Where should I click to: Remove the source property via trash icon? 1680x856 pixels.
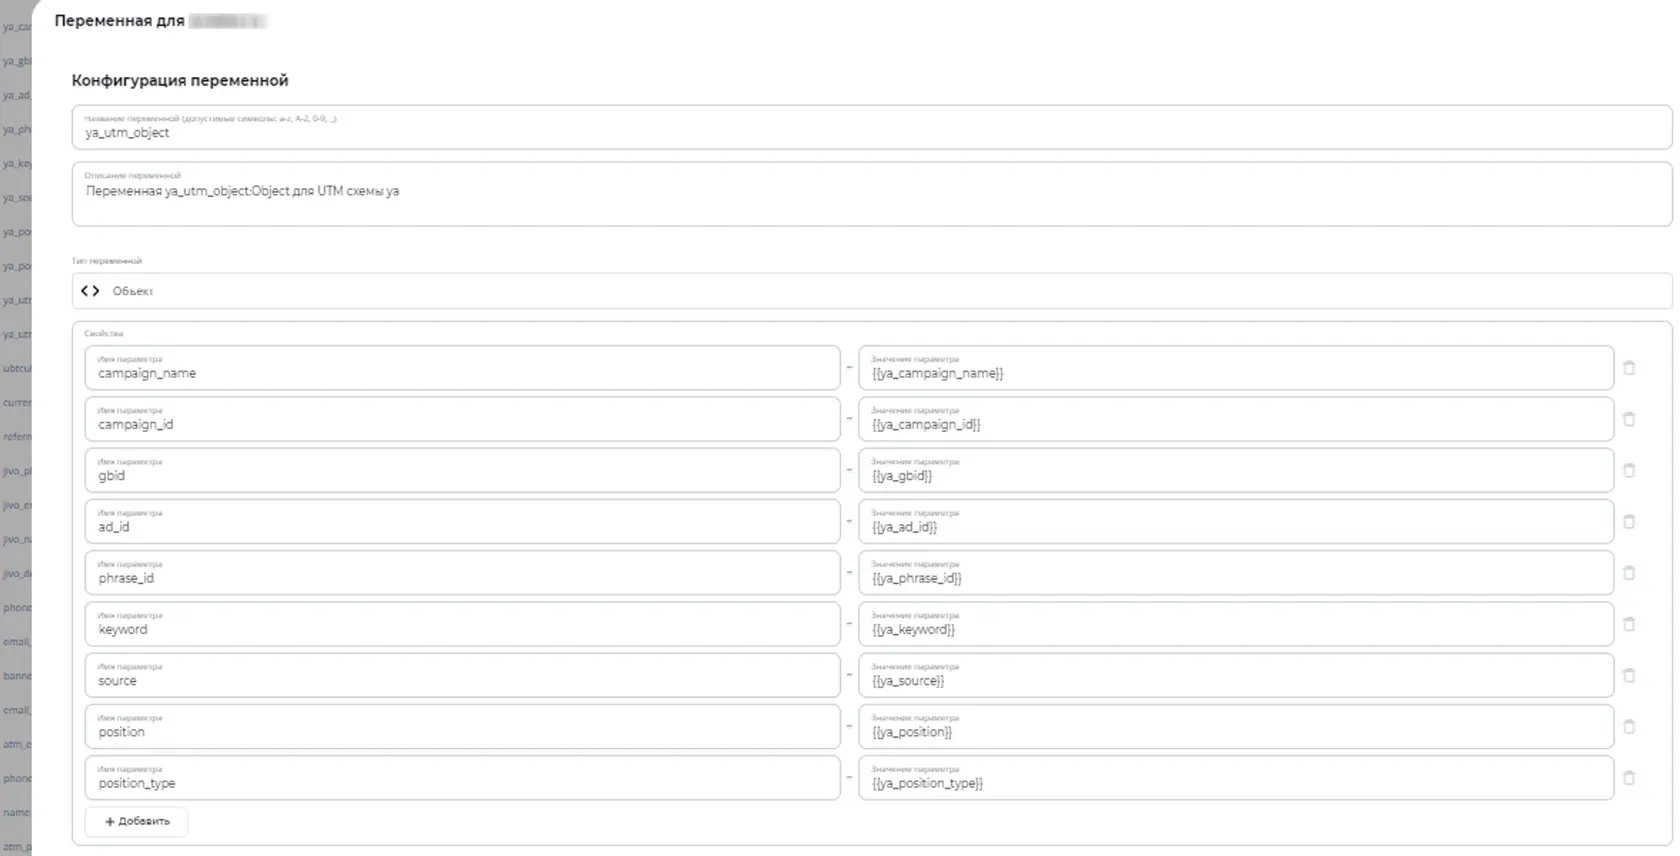[x=1628, y=675]
